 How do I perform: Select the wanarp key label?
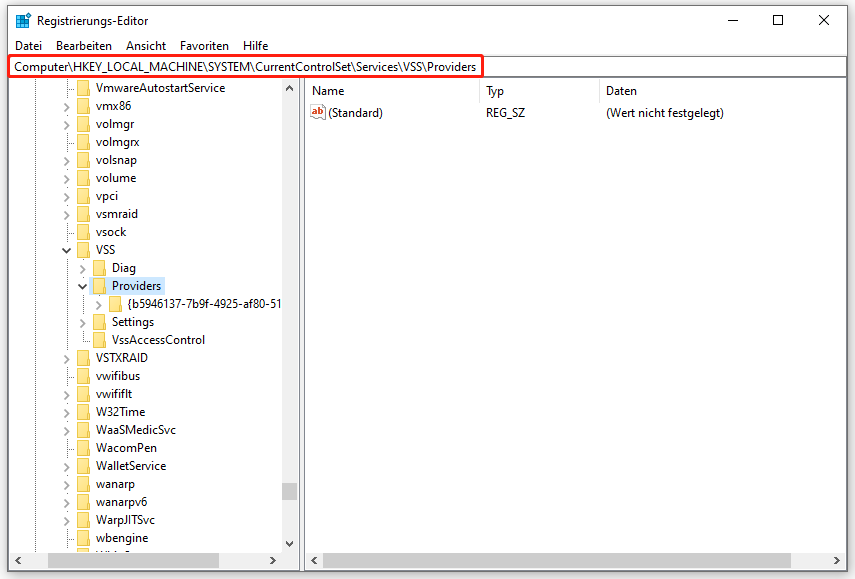(x=115, y=484)
